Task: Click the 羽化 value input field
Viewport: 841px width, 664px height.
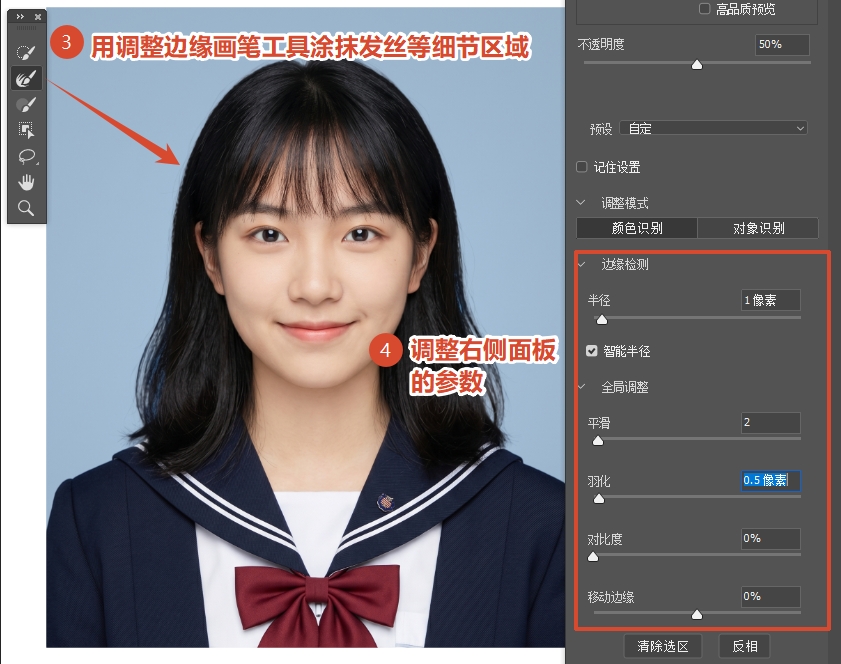Action: [770, 481]
